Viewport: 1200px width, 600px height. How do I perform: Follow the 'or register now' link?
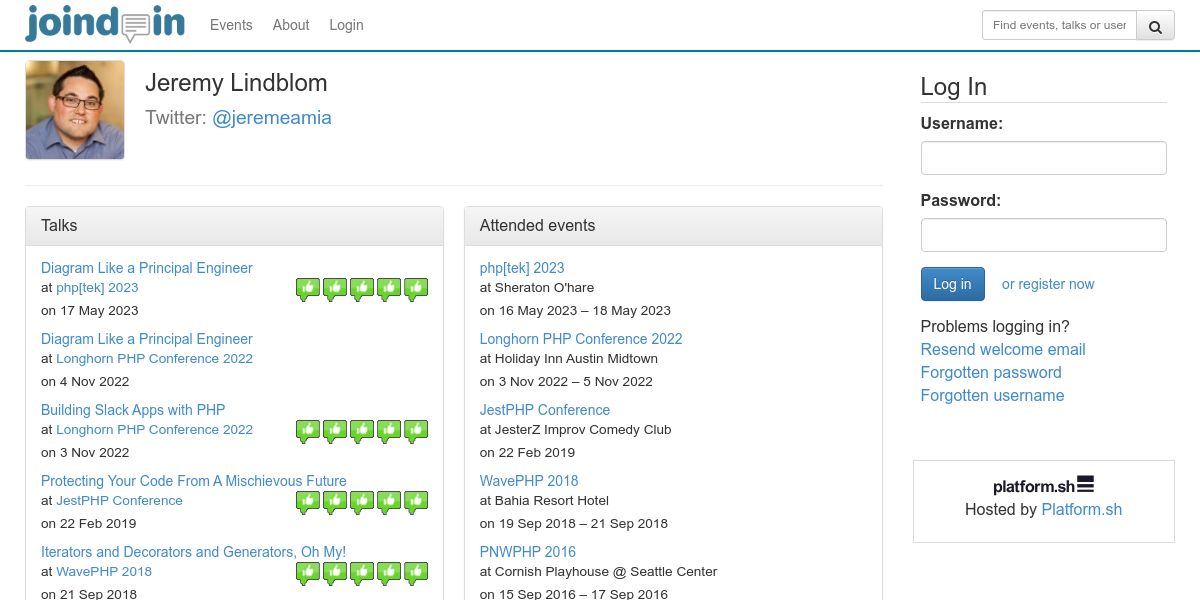click(1048, 284)
